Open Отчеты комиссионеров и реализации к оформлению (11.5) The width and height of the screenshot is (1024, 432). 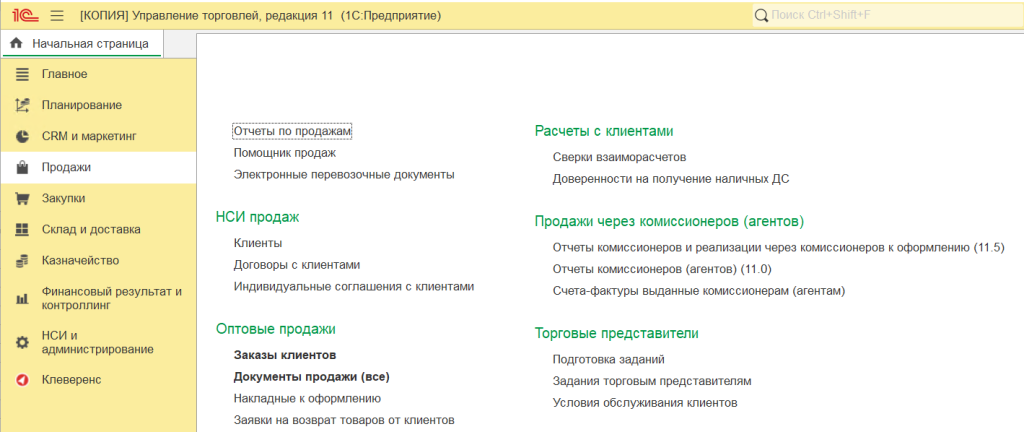pos(778,247)
